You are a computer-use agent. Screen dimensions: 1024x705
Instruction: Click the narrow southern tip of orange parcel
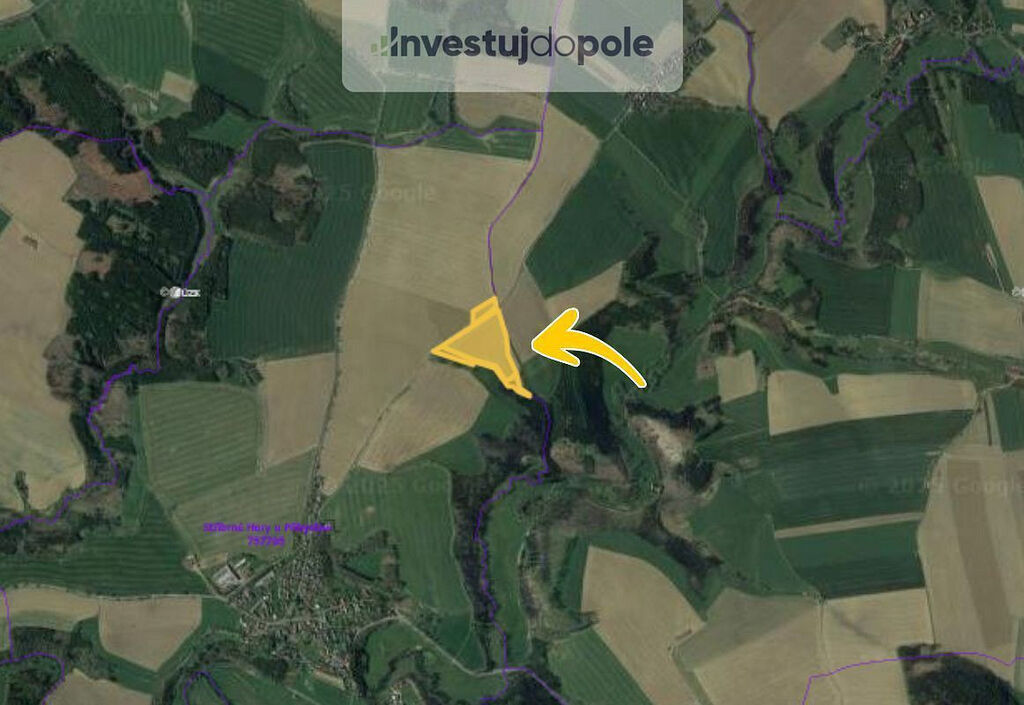(x=522, y=391)
